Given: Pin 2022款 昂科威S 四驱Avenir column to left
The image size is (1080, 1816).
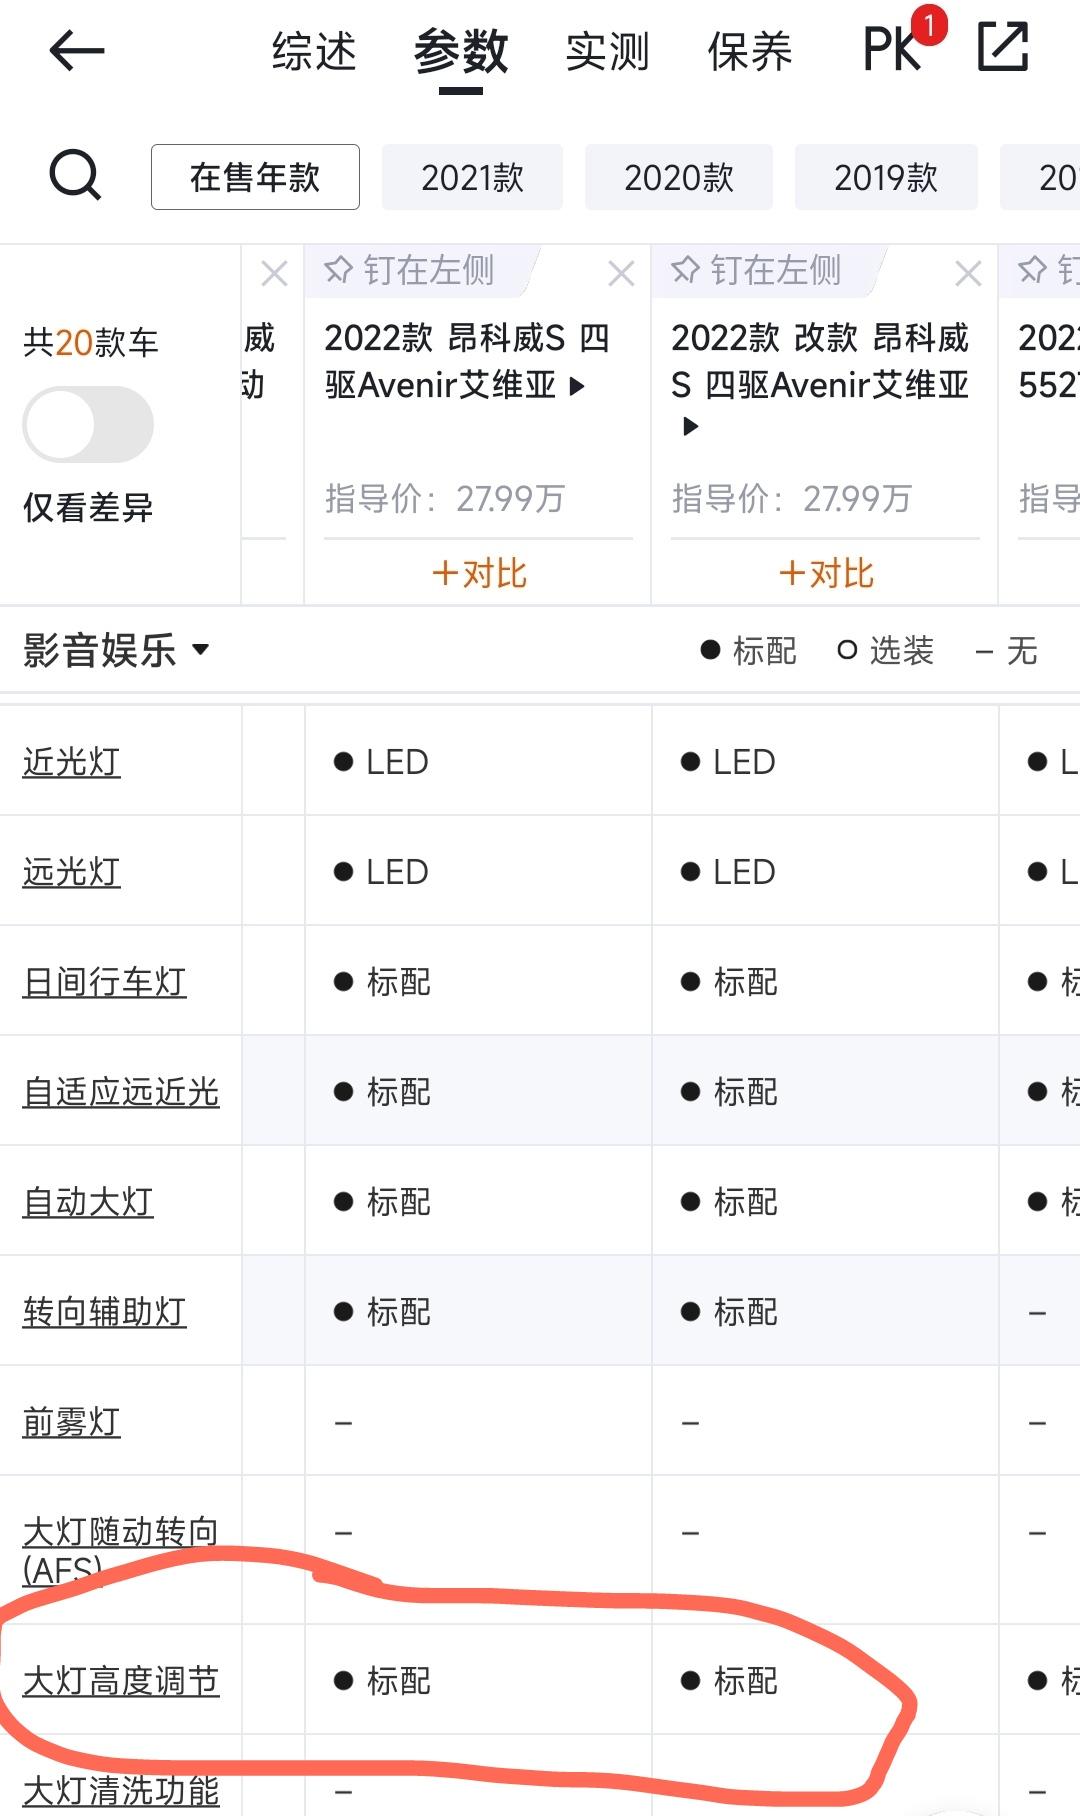Looking at the screenshot, I should [410, 271].
